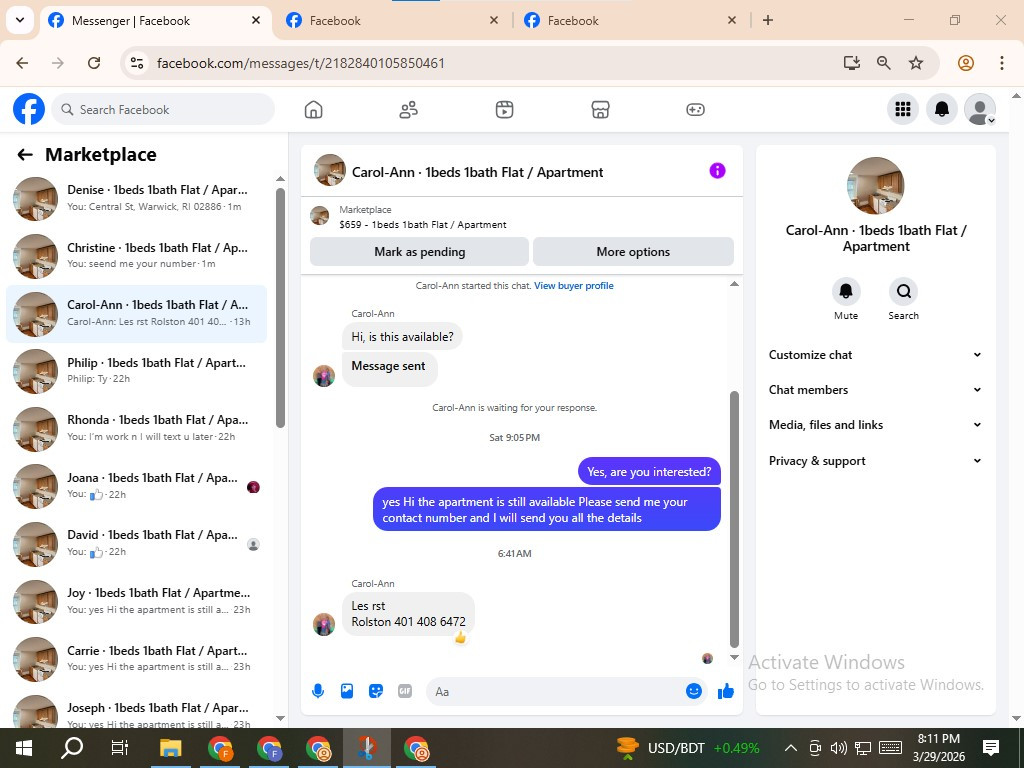Image resolution: width=1024 pixels, height=768 pixels.
Task: Click the Search magnifier in chat details
Action: point(904,291)
